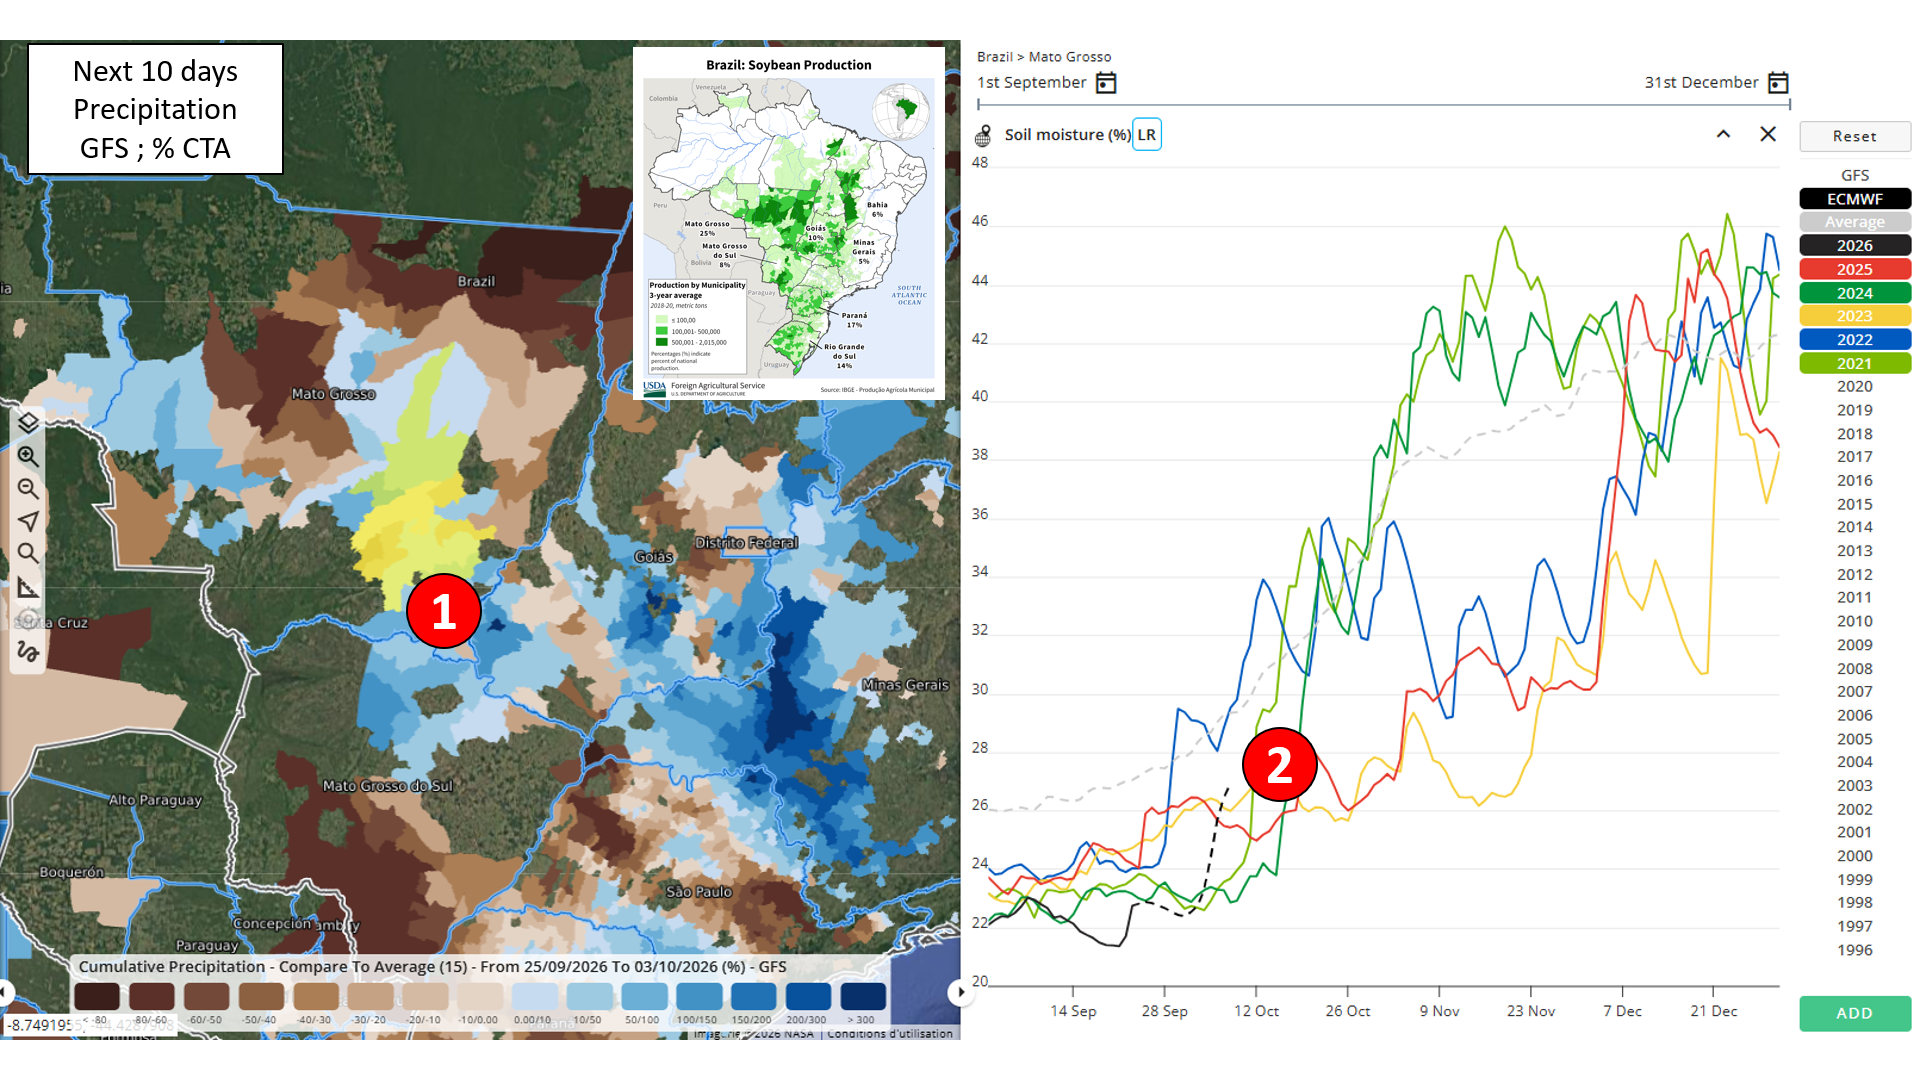Viewport: 1920px width, 1080px height.
Task: Click the locate arrow tool icon
Action: [28, 521]
